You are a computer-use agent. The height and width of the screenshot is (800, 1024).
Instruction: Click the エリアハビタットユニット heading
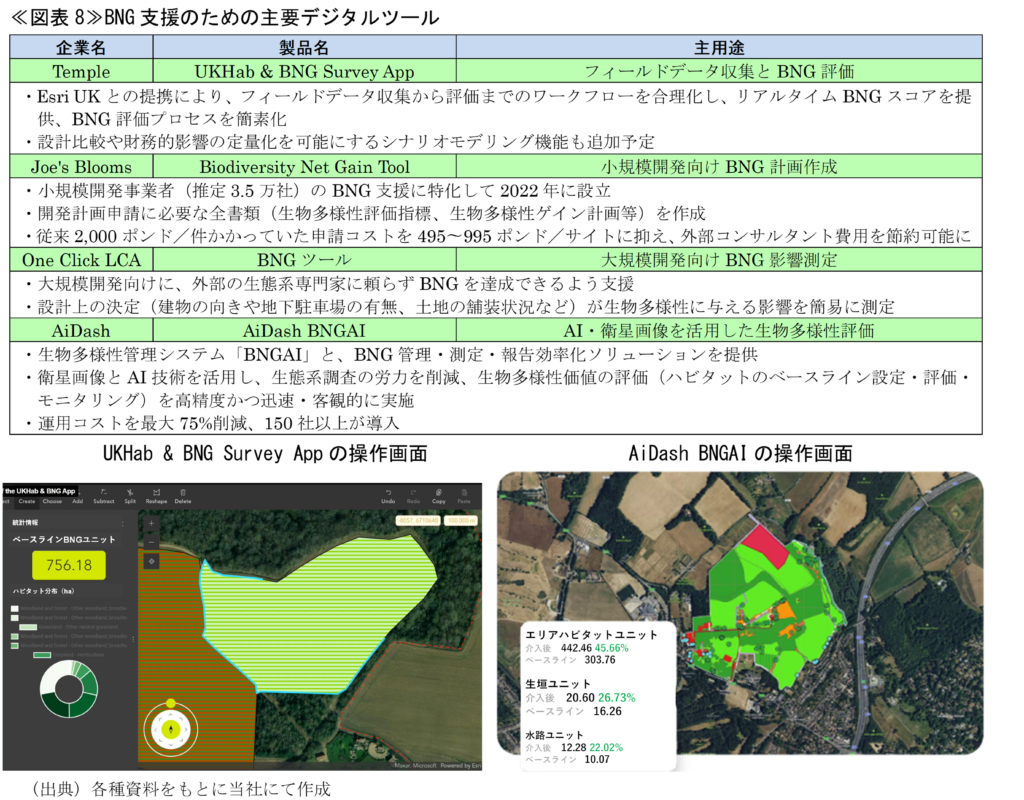[591, 635]
